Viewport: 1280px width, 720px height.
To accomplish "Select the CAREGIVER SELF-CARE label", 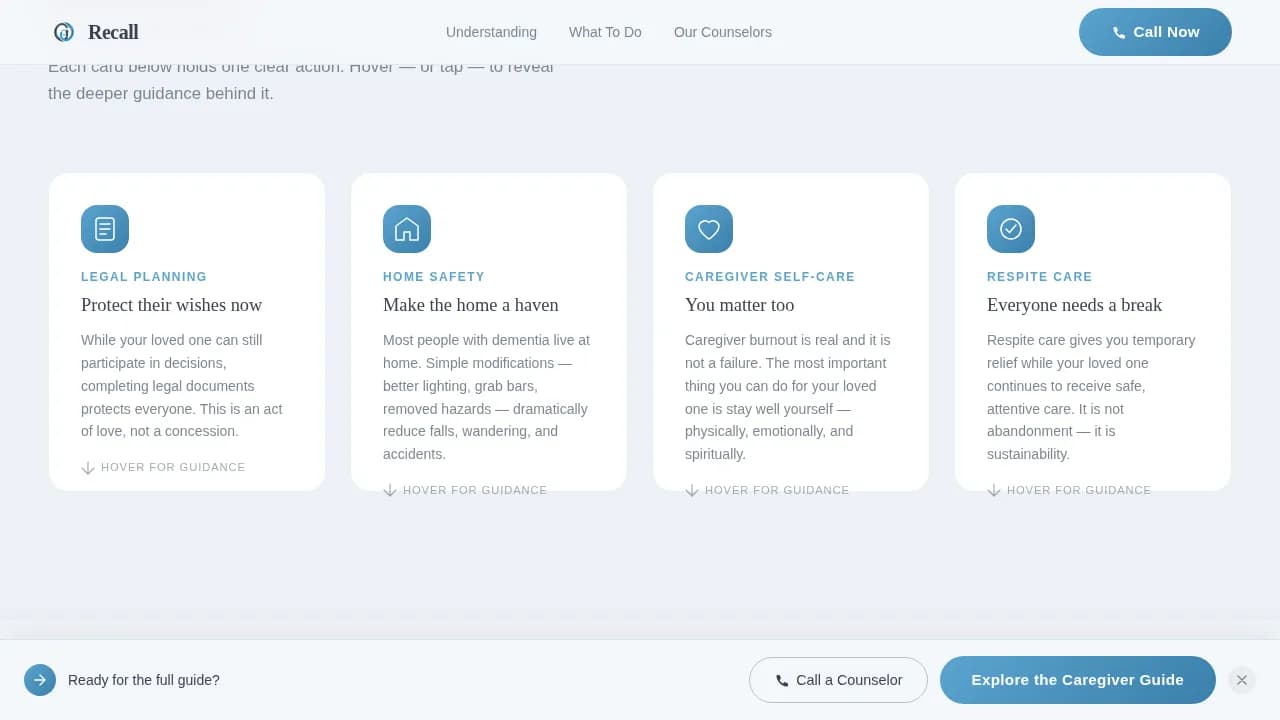I will [770, 277].
